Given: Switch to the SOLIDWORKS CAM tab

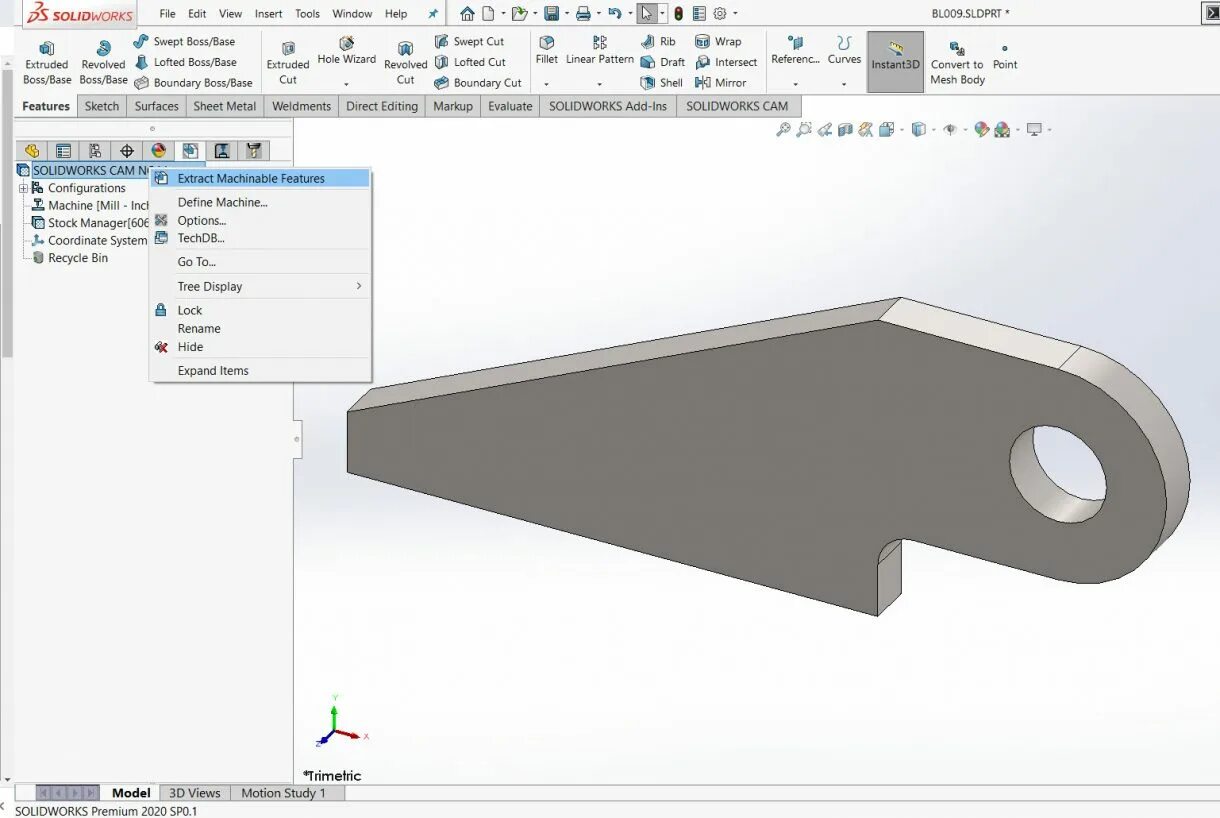Looking at the screenshot, I should [x=737, y=106].
